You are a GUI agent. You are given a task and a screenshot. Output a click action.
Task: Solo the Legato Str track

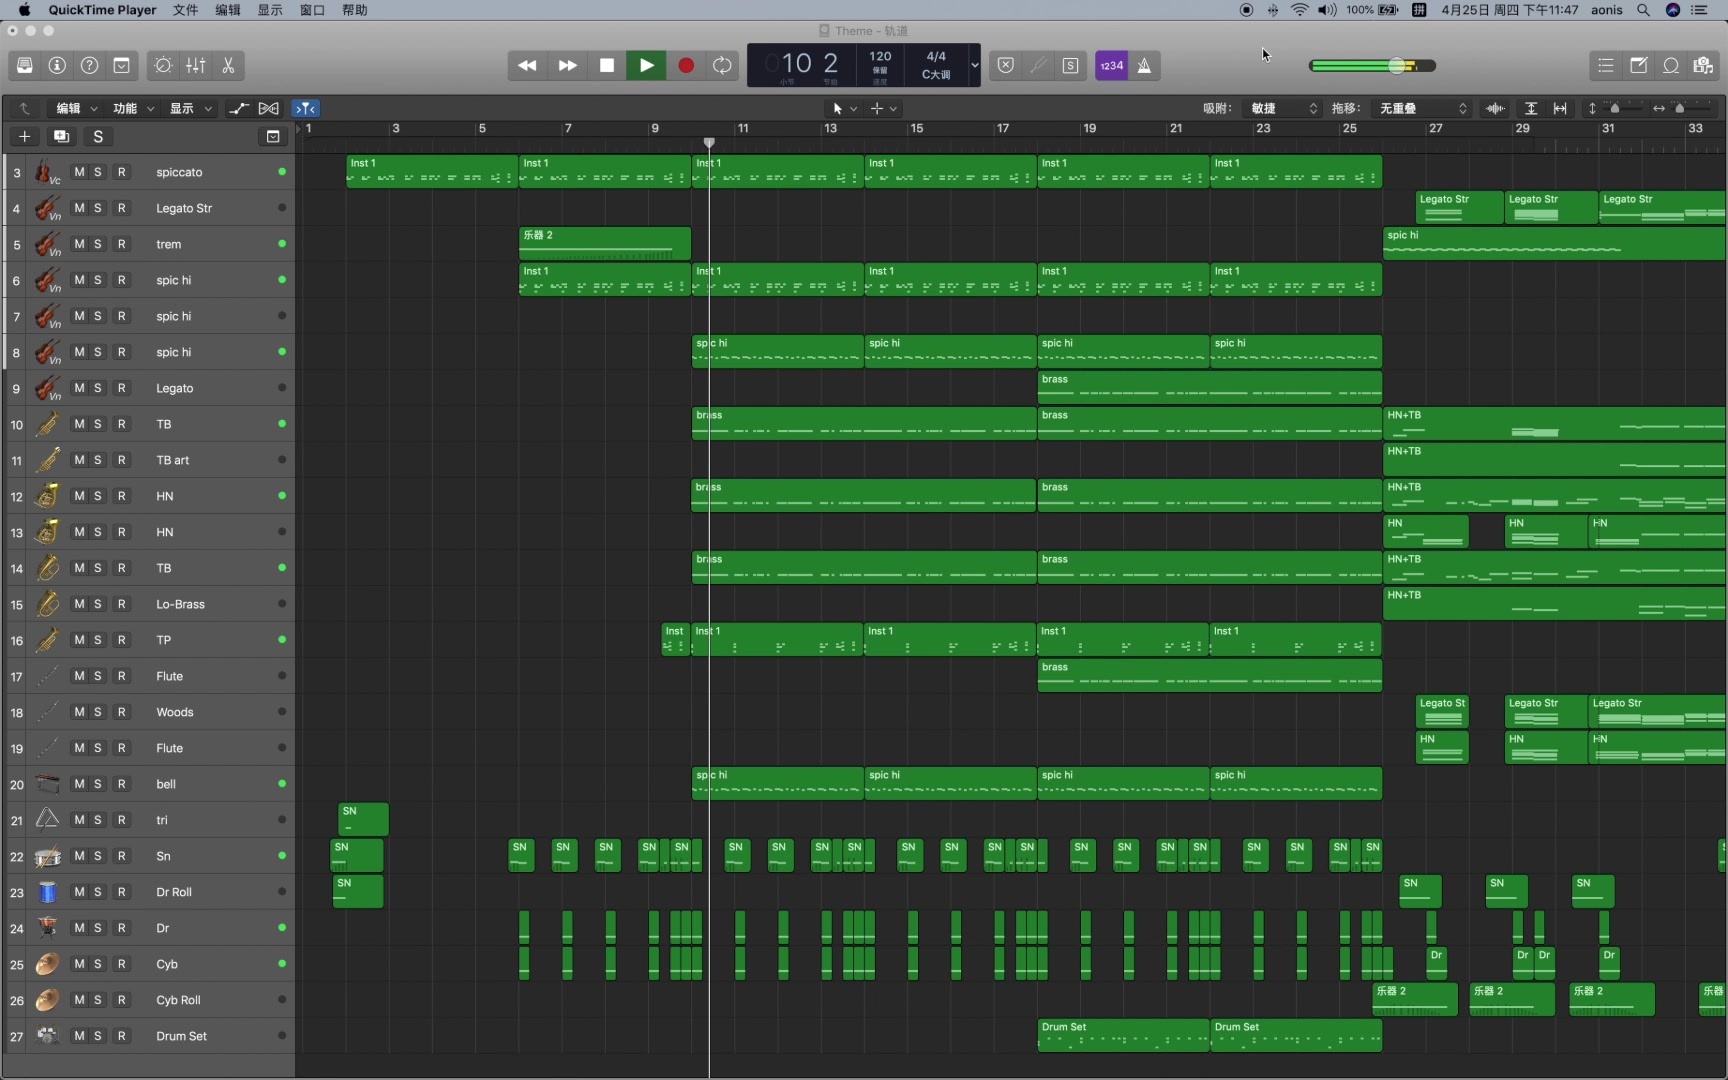pos(98,208)
